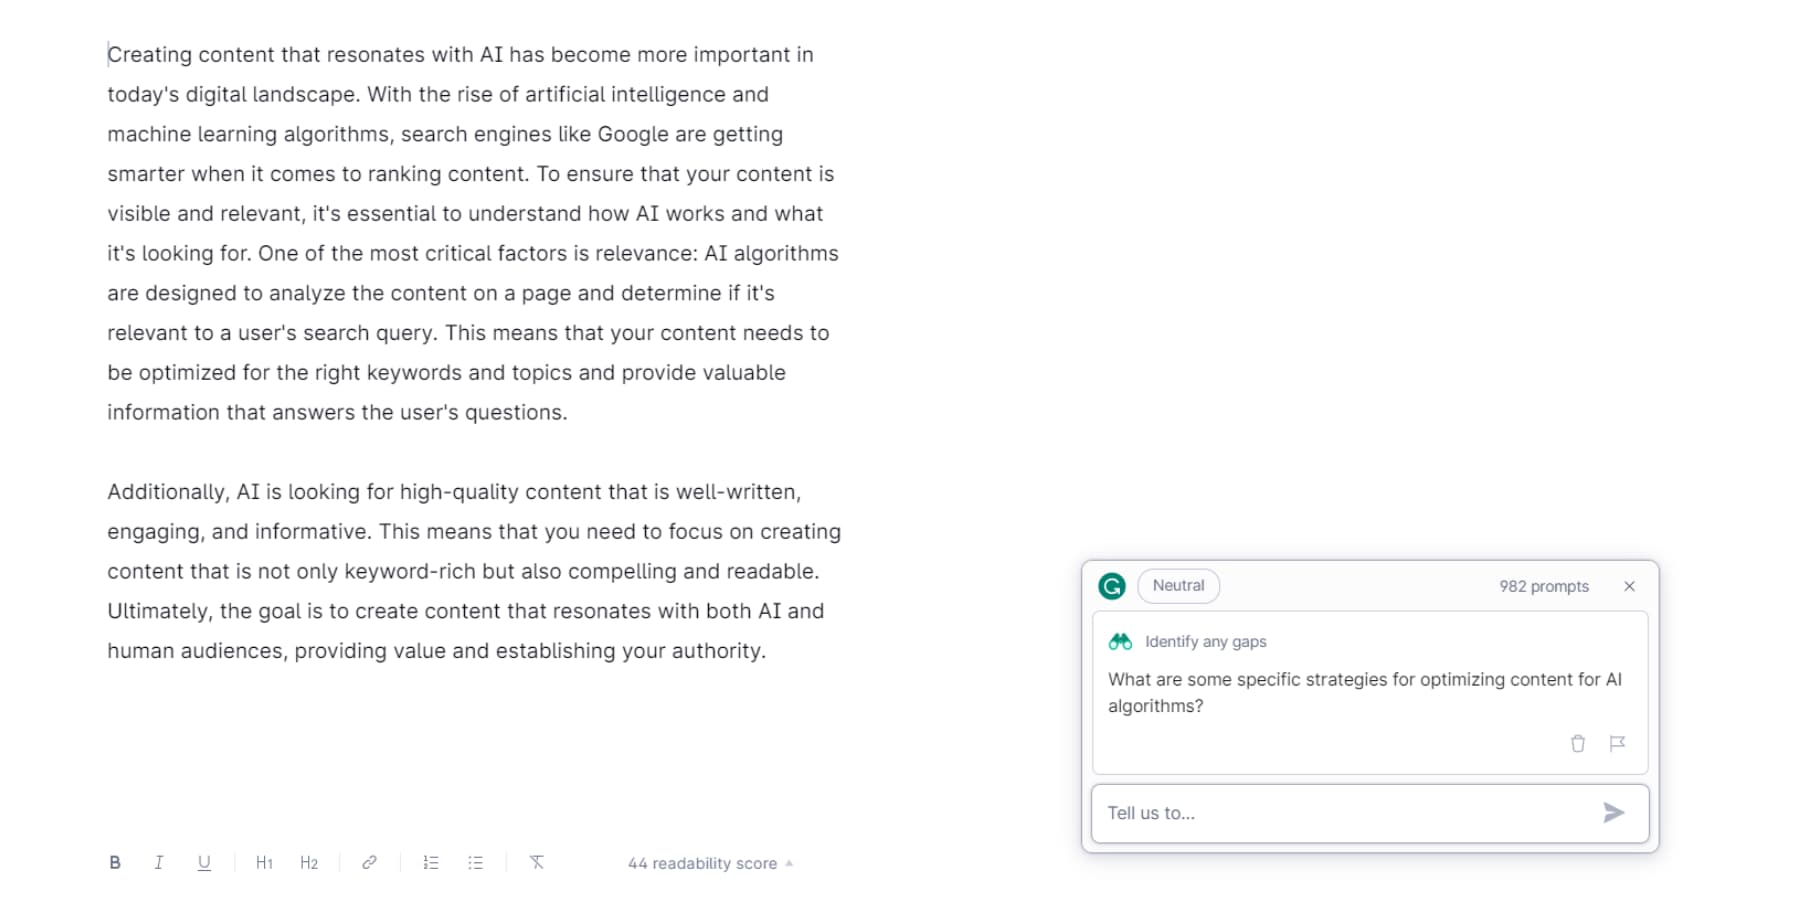Apply Heading 2 style
Viewport: 1800px width, 900px height.
pos(309,863)
